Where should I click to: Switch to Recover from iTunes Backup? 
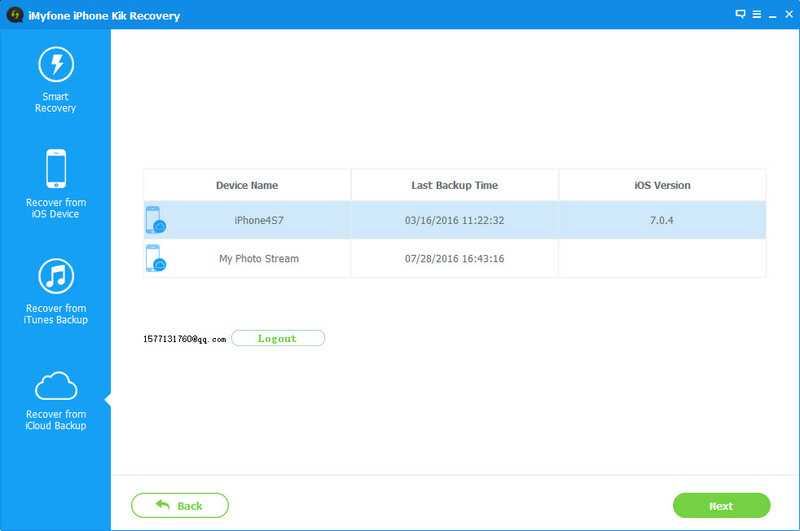pyautogui.click(x=55, y=290)
